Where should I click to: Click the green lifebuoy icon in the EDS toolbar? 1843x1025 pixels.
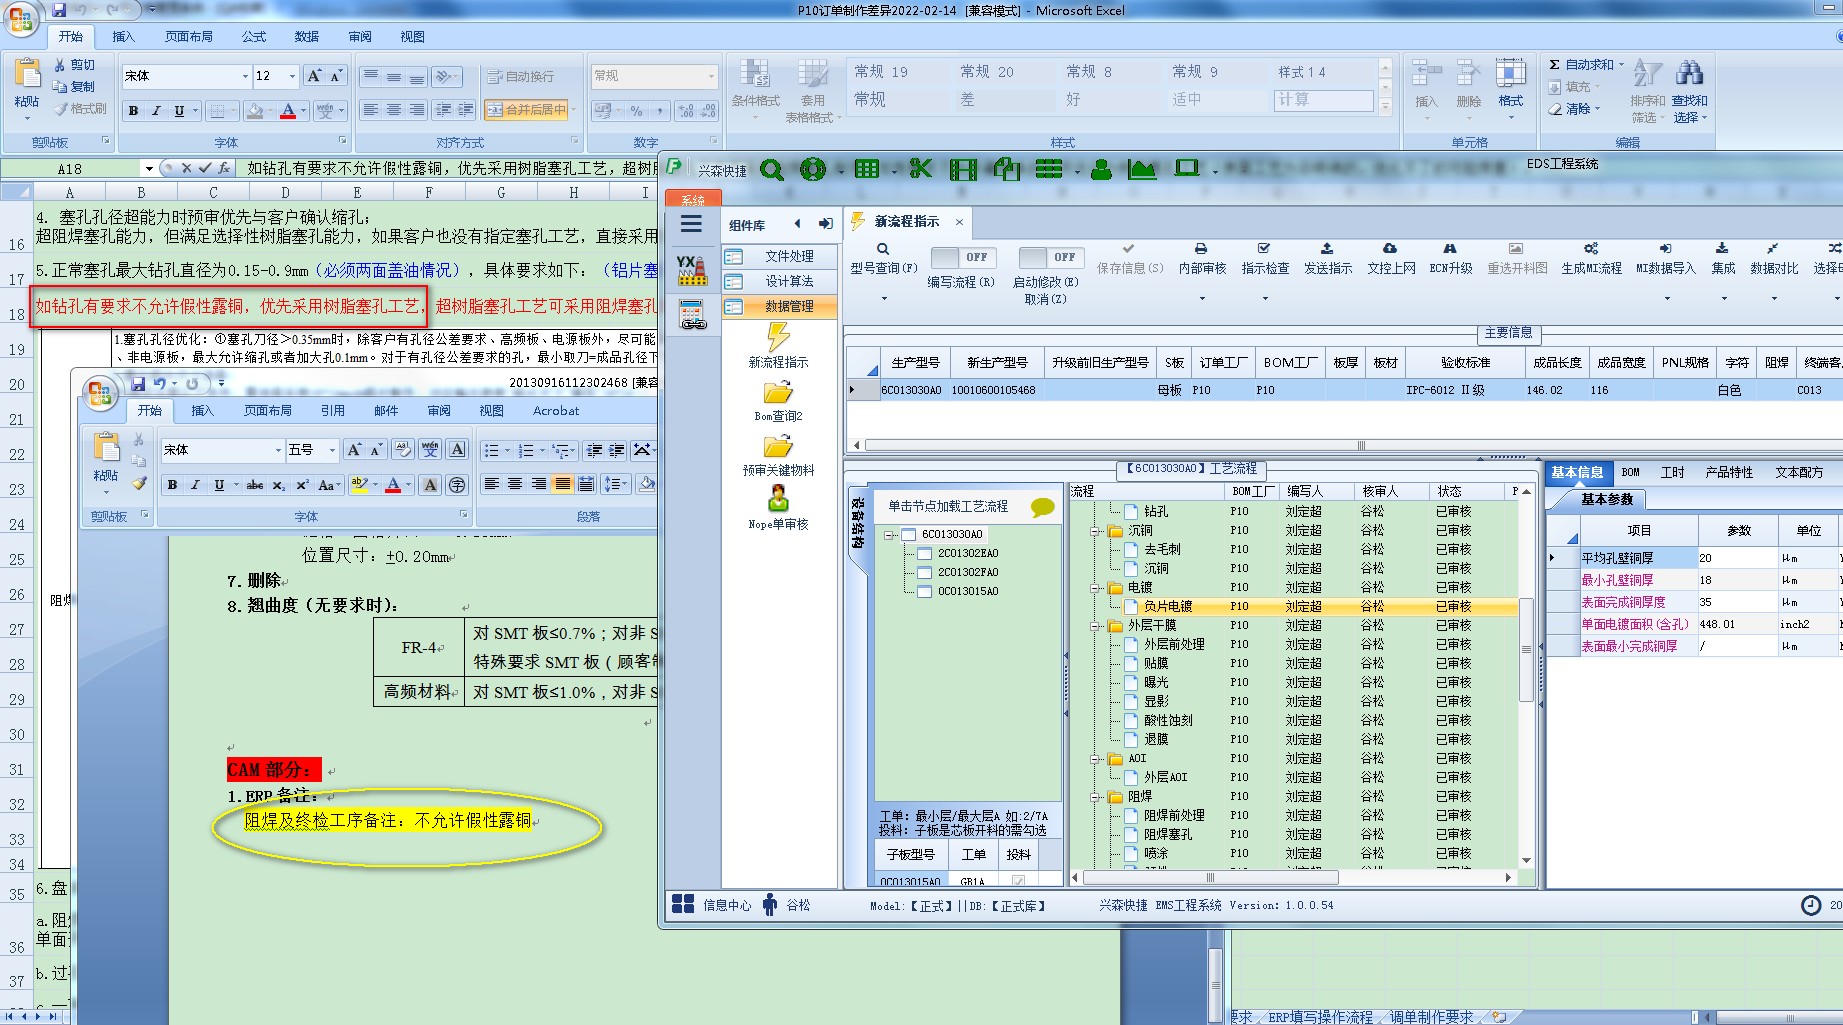(x=813, y=170)
